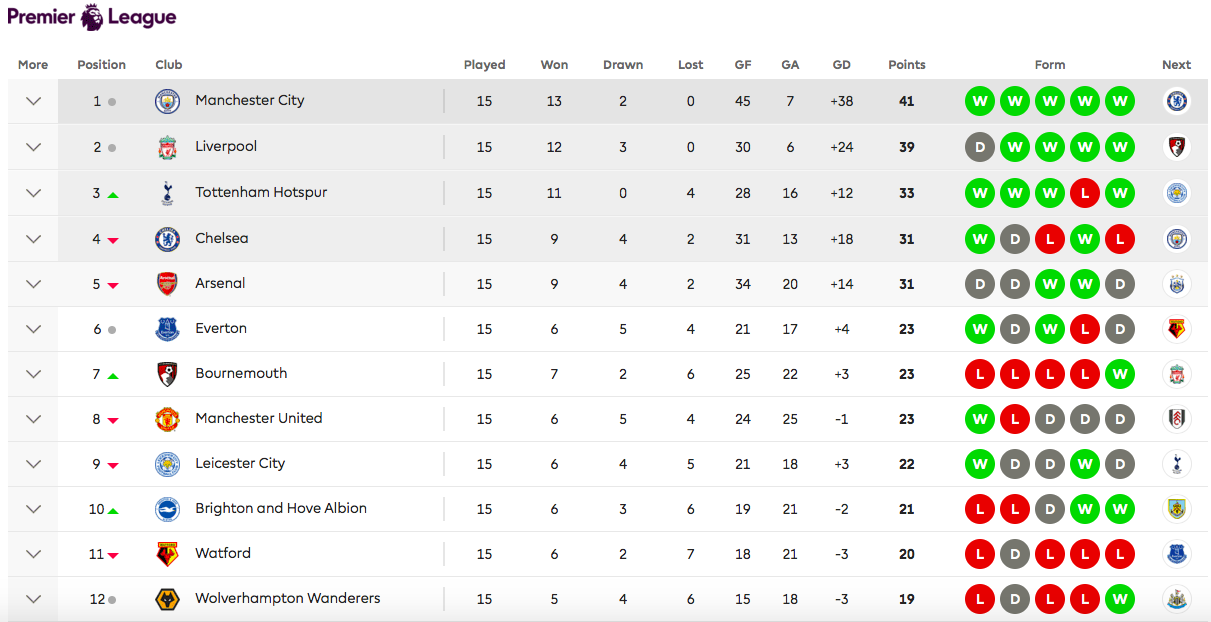
Task: Open Manchester United club link
Action: click(259, 418)
